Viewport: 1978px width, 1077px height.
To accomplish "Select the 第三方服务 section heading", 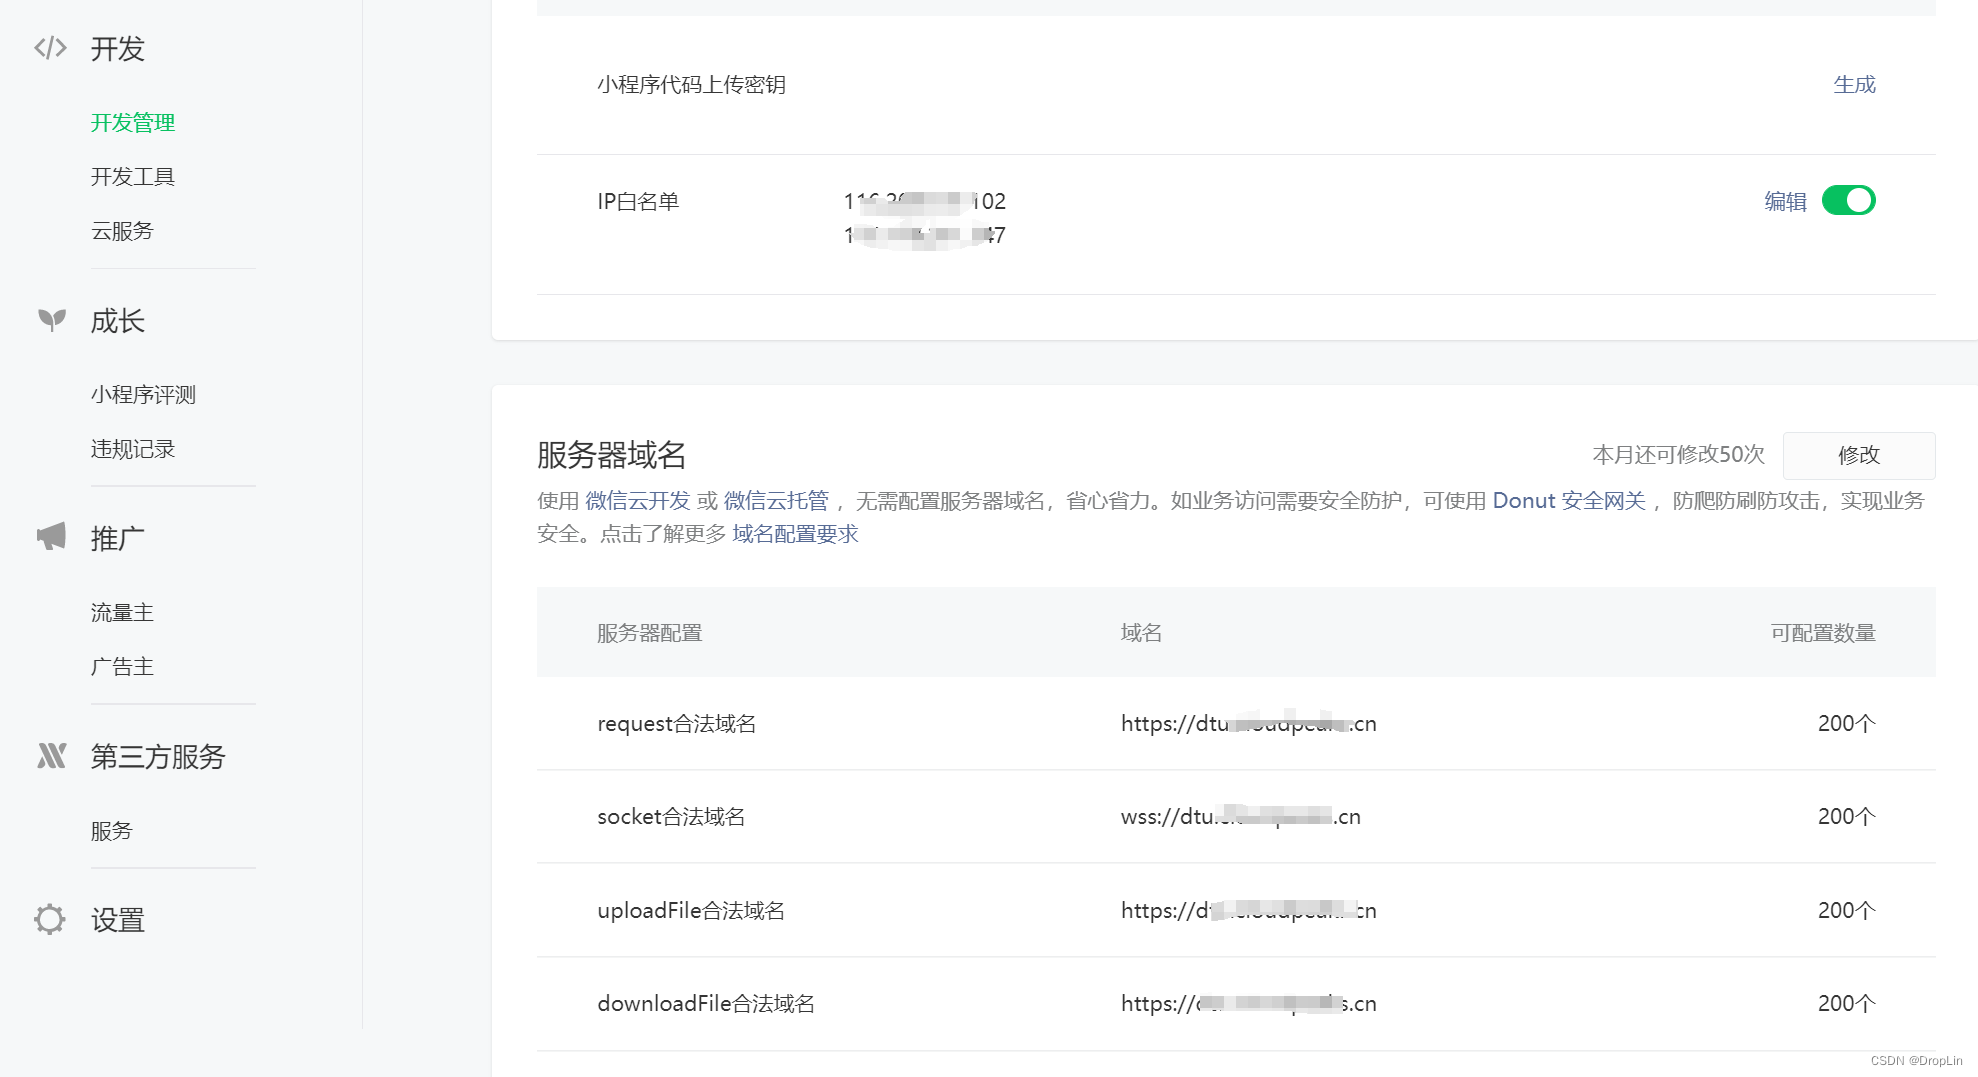I will (158, 757).
